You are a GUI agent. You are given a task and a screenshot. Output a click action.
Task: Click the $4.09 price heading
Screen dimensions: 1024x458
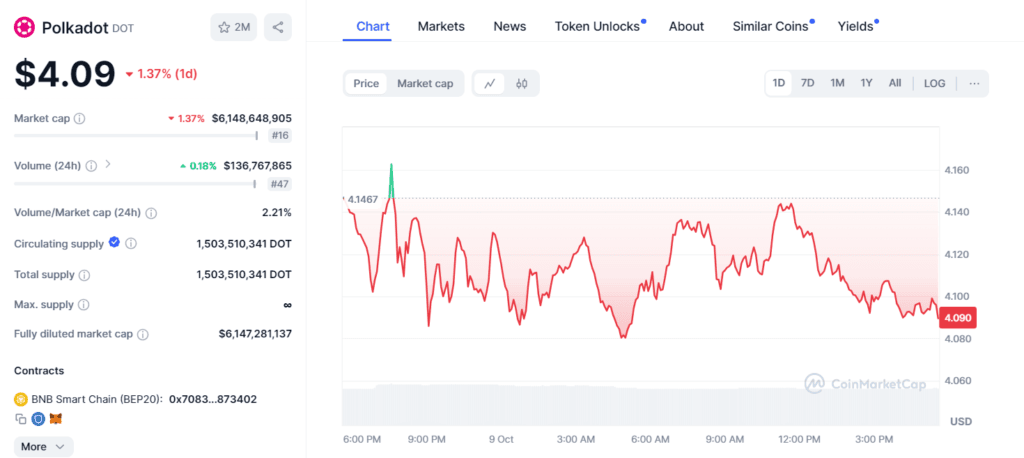pyautogui.click(x=65, y=74)
